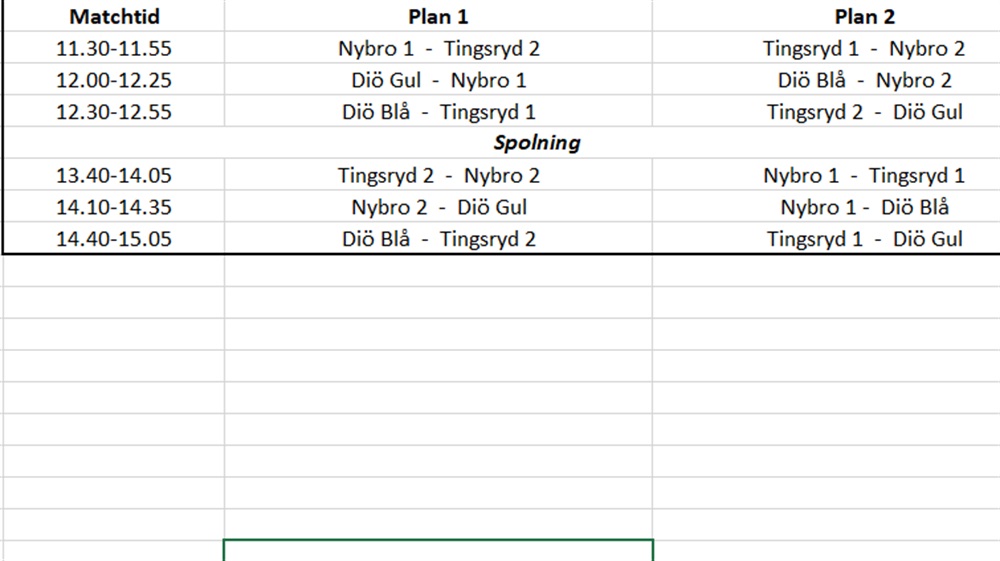Click the Plan 1 column header cell
This screenshot has width=1000, height=561.
pyautogui.click(x=438, y=17)
